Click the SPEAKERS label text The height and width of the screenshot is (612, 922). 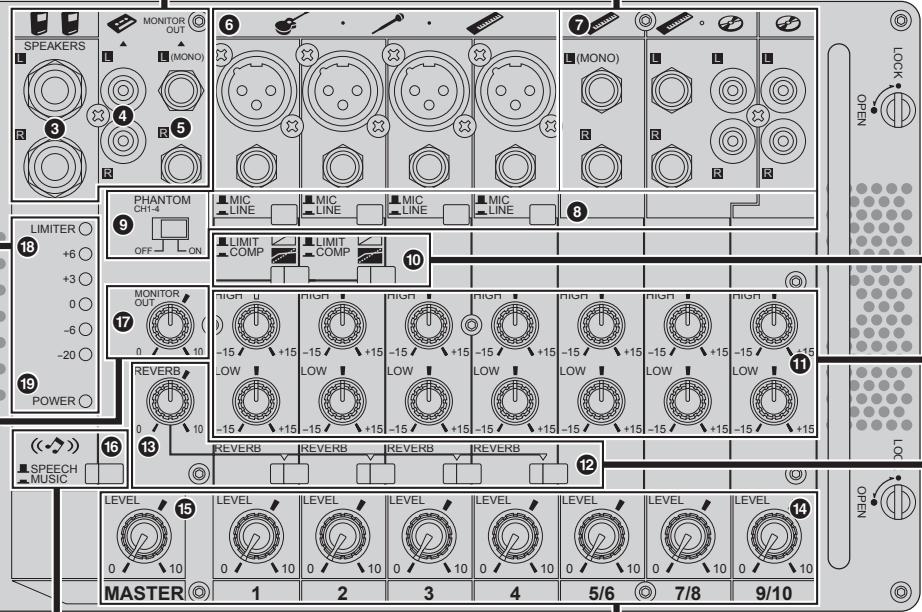(55, 46)
